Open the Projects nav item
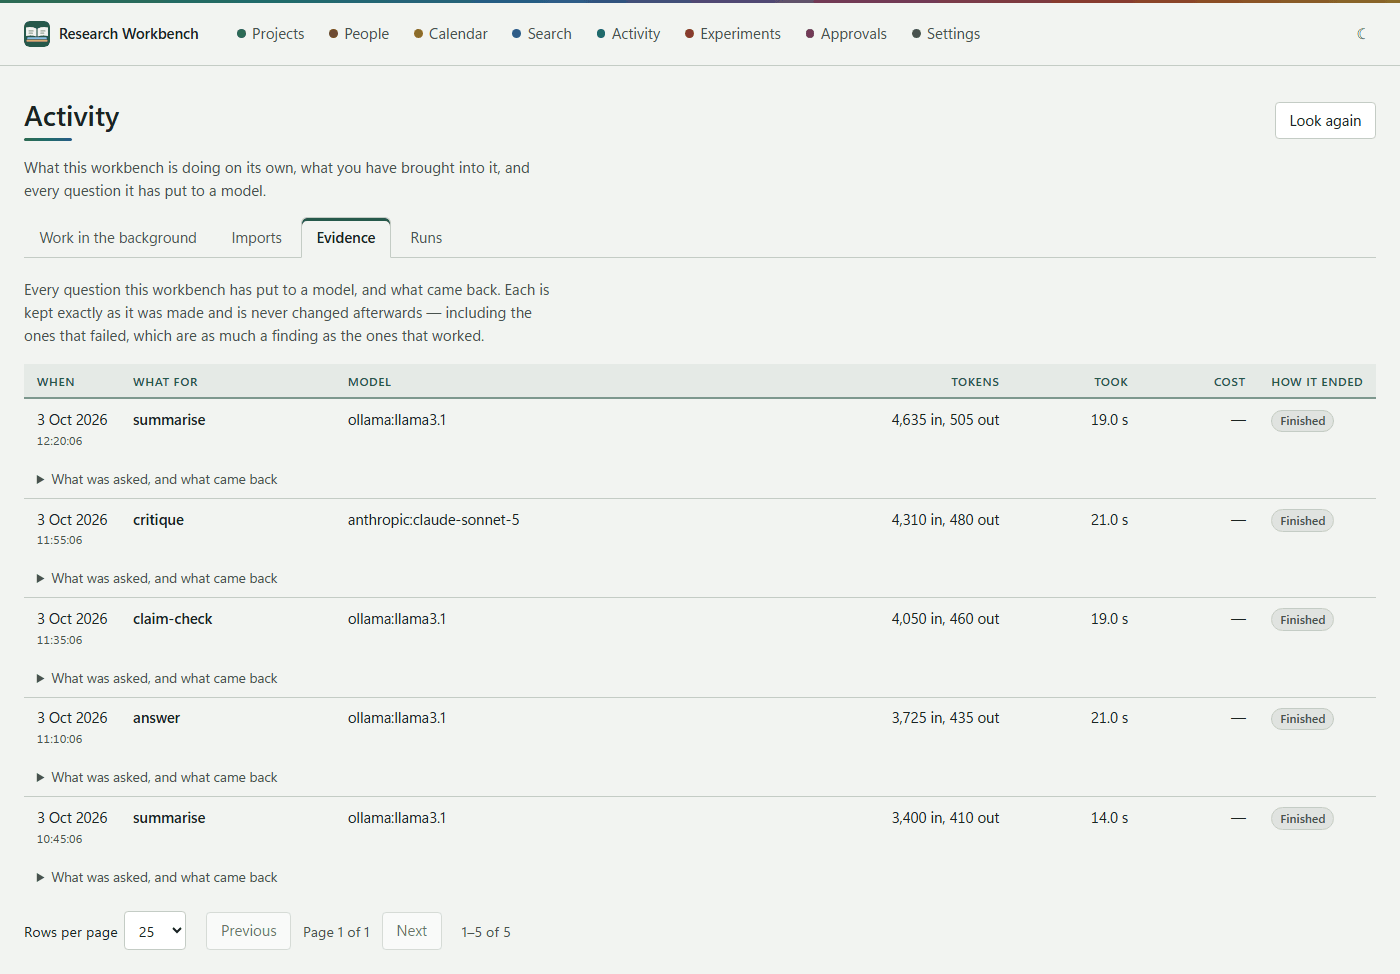Screen dimensions: 1400x974 tap(270, 34)
